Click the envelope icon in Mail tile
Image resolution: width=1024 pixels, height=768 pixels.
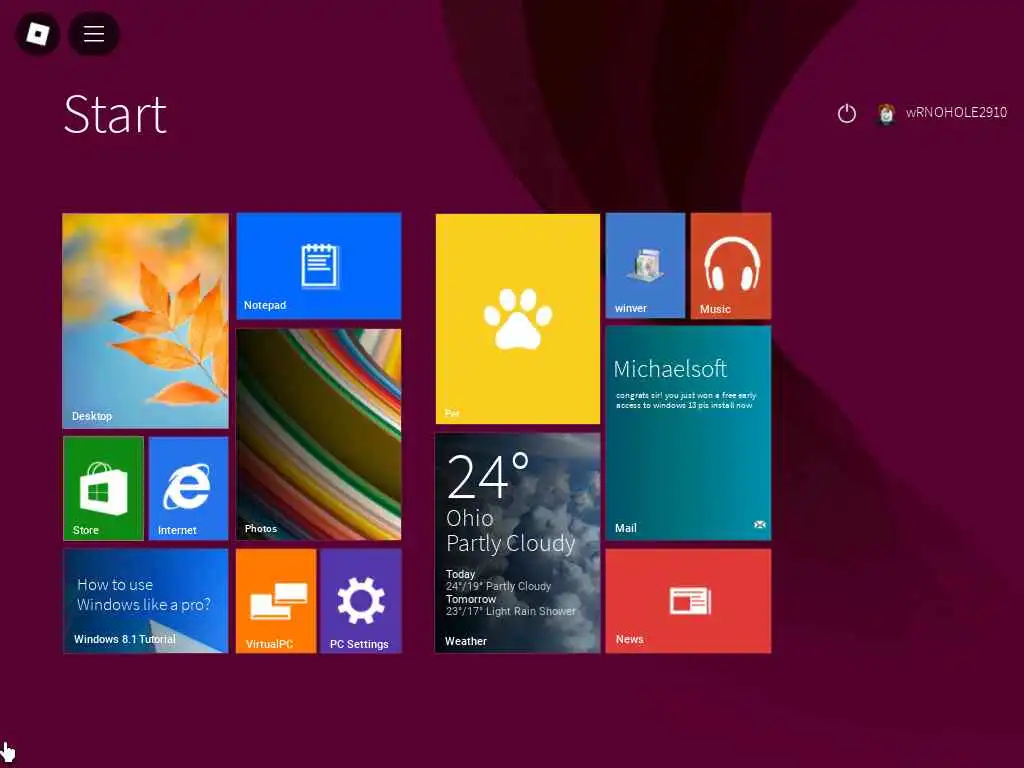(x=760, y=524)
